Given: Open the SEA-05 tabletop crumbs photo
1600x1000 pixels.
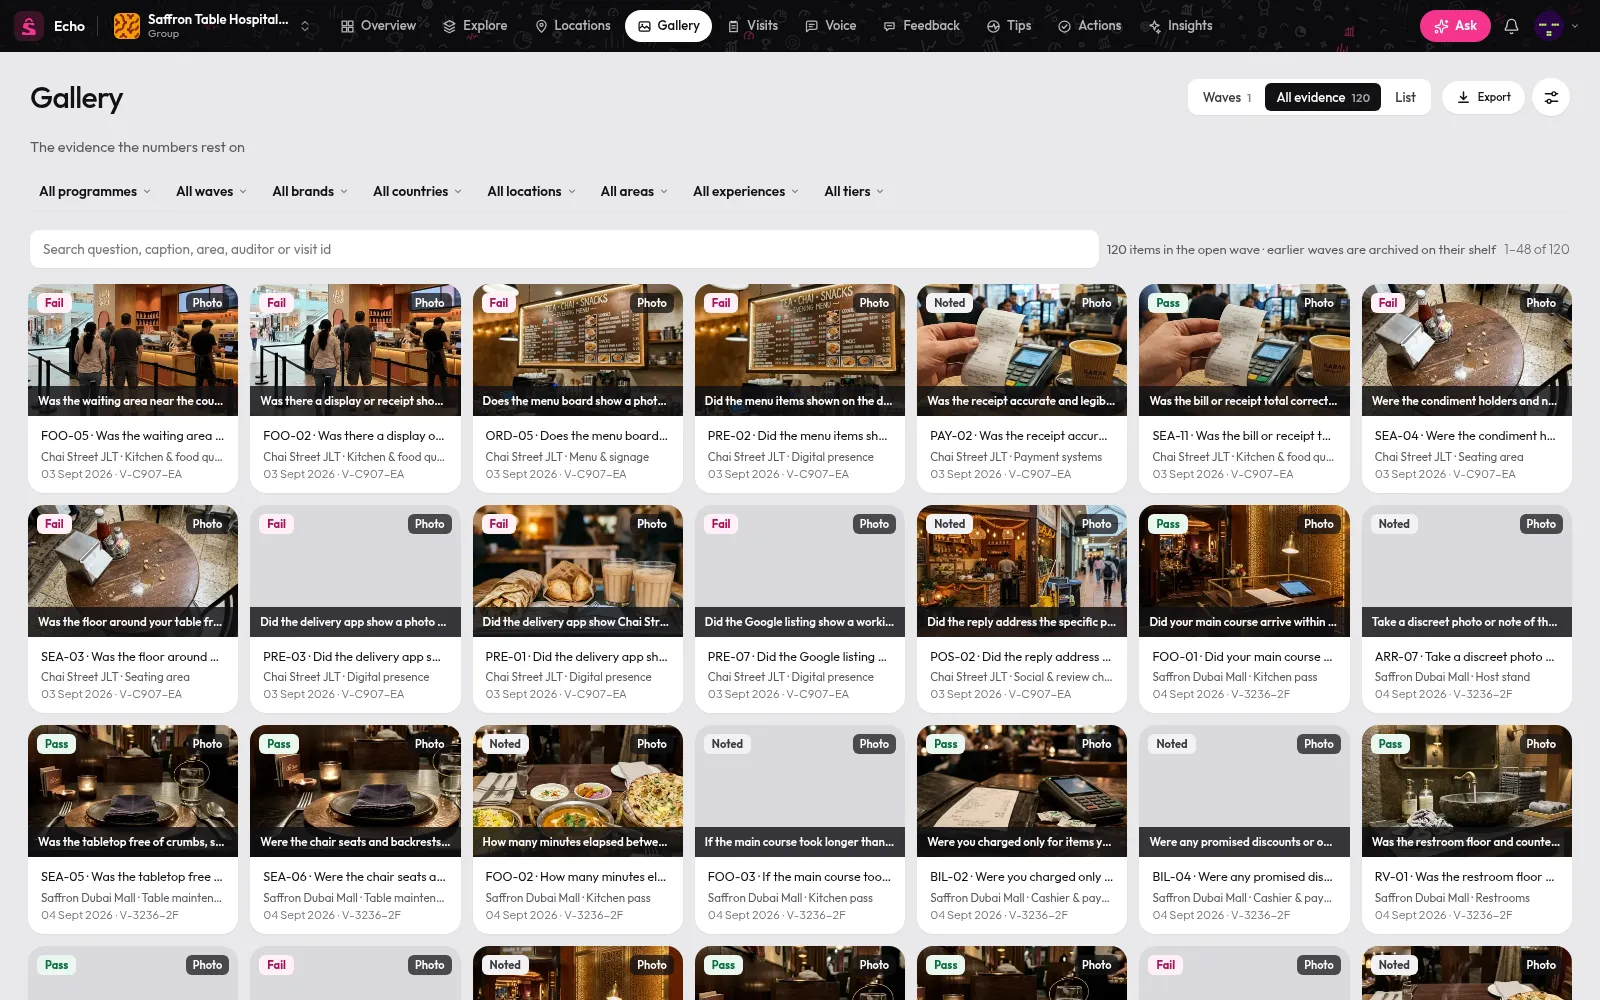Looking at the screenshot, I should (133, 791).
